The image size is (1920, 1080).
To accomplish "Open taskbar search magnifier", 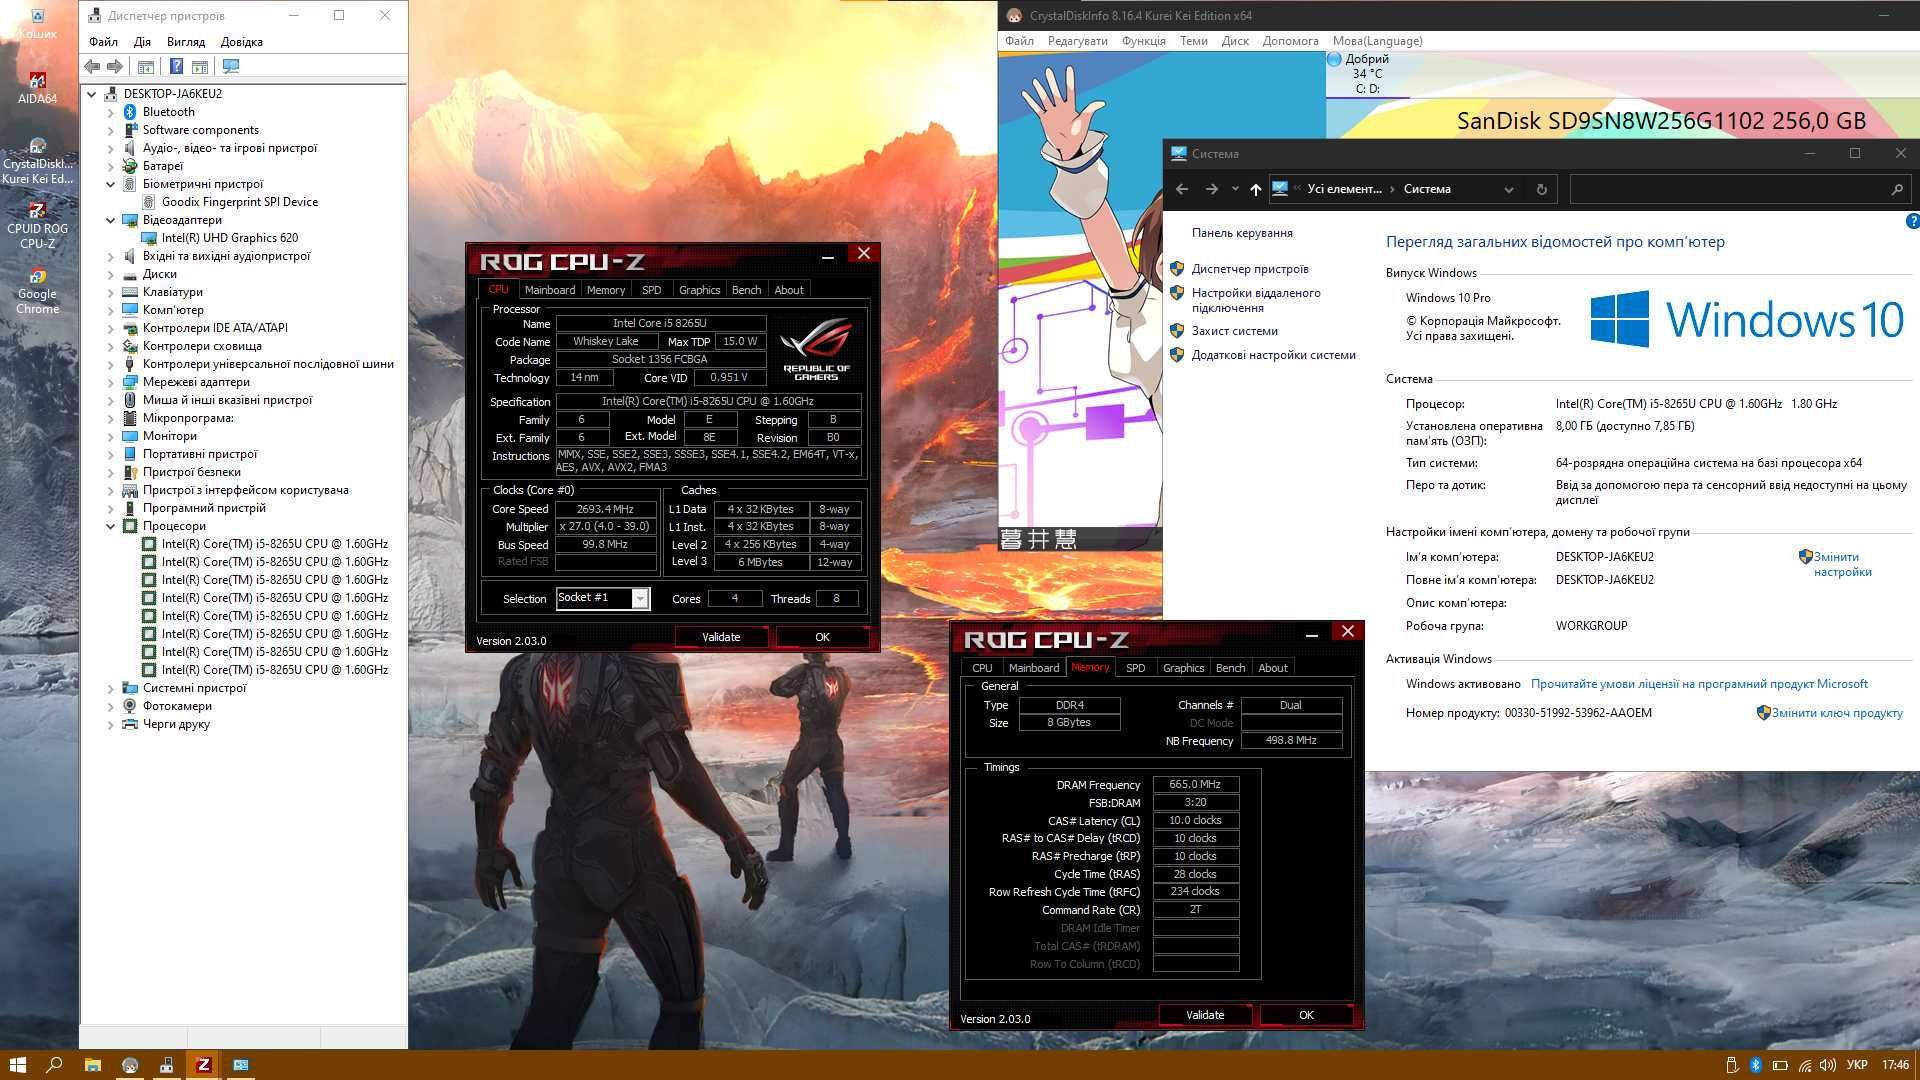I will (x=54, y=1065).
